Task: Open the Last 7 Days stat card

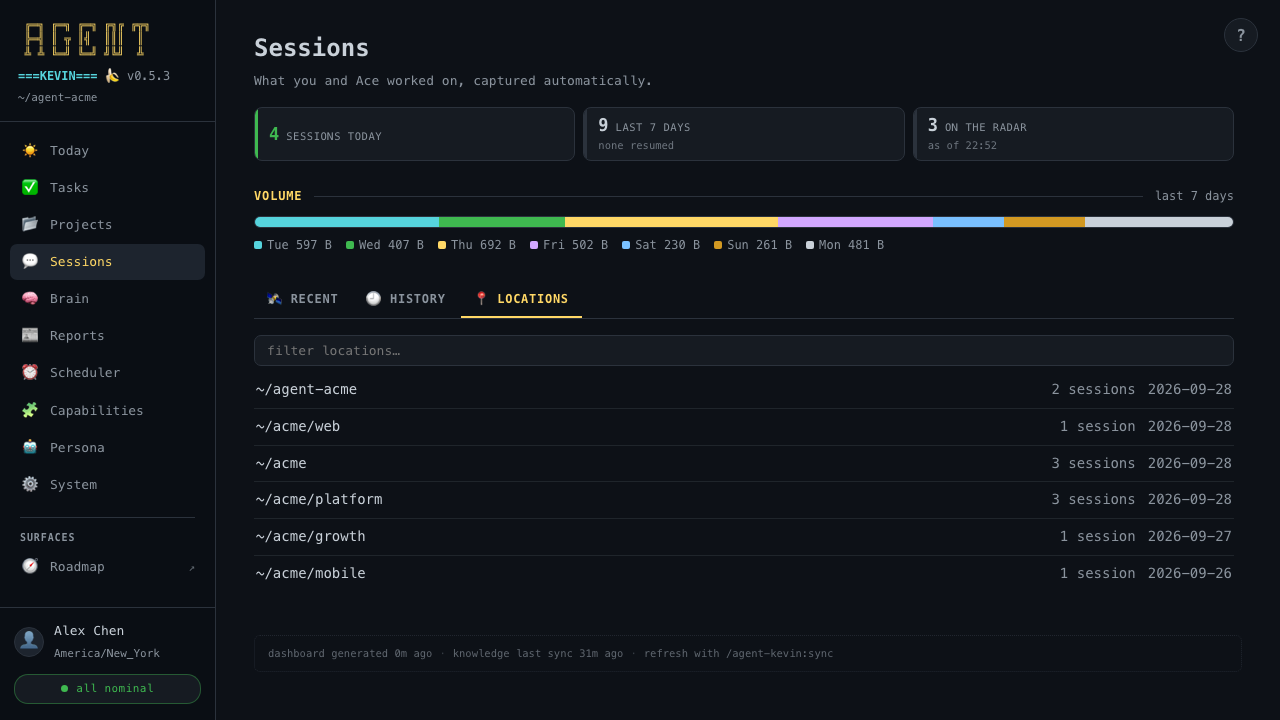Action: pyautogui.click(x=744, y=134)
